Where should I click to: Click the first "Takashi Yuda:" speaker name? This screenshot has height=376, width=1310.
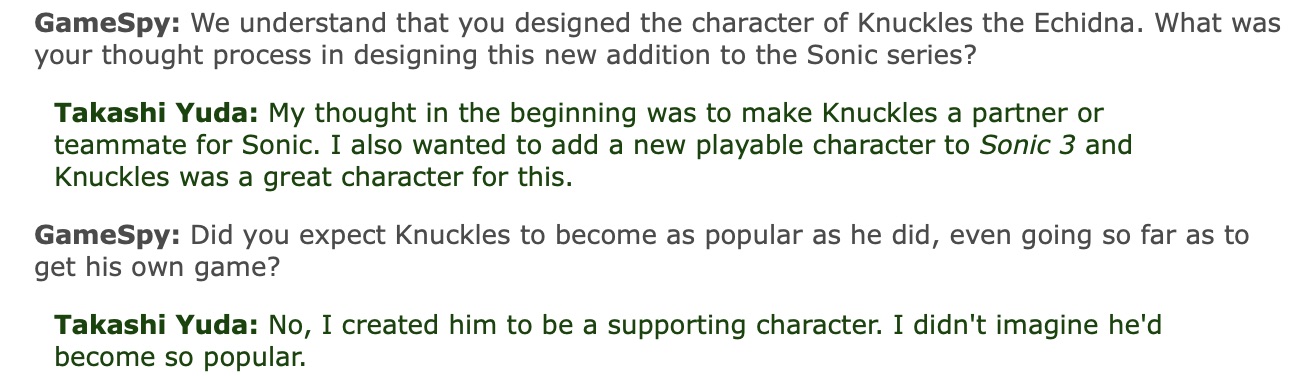click(157, 114)
